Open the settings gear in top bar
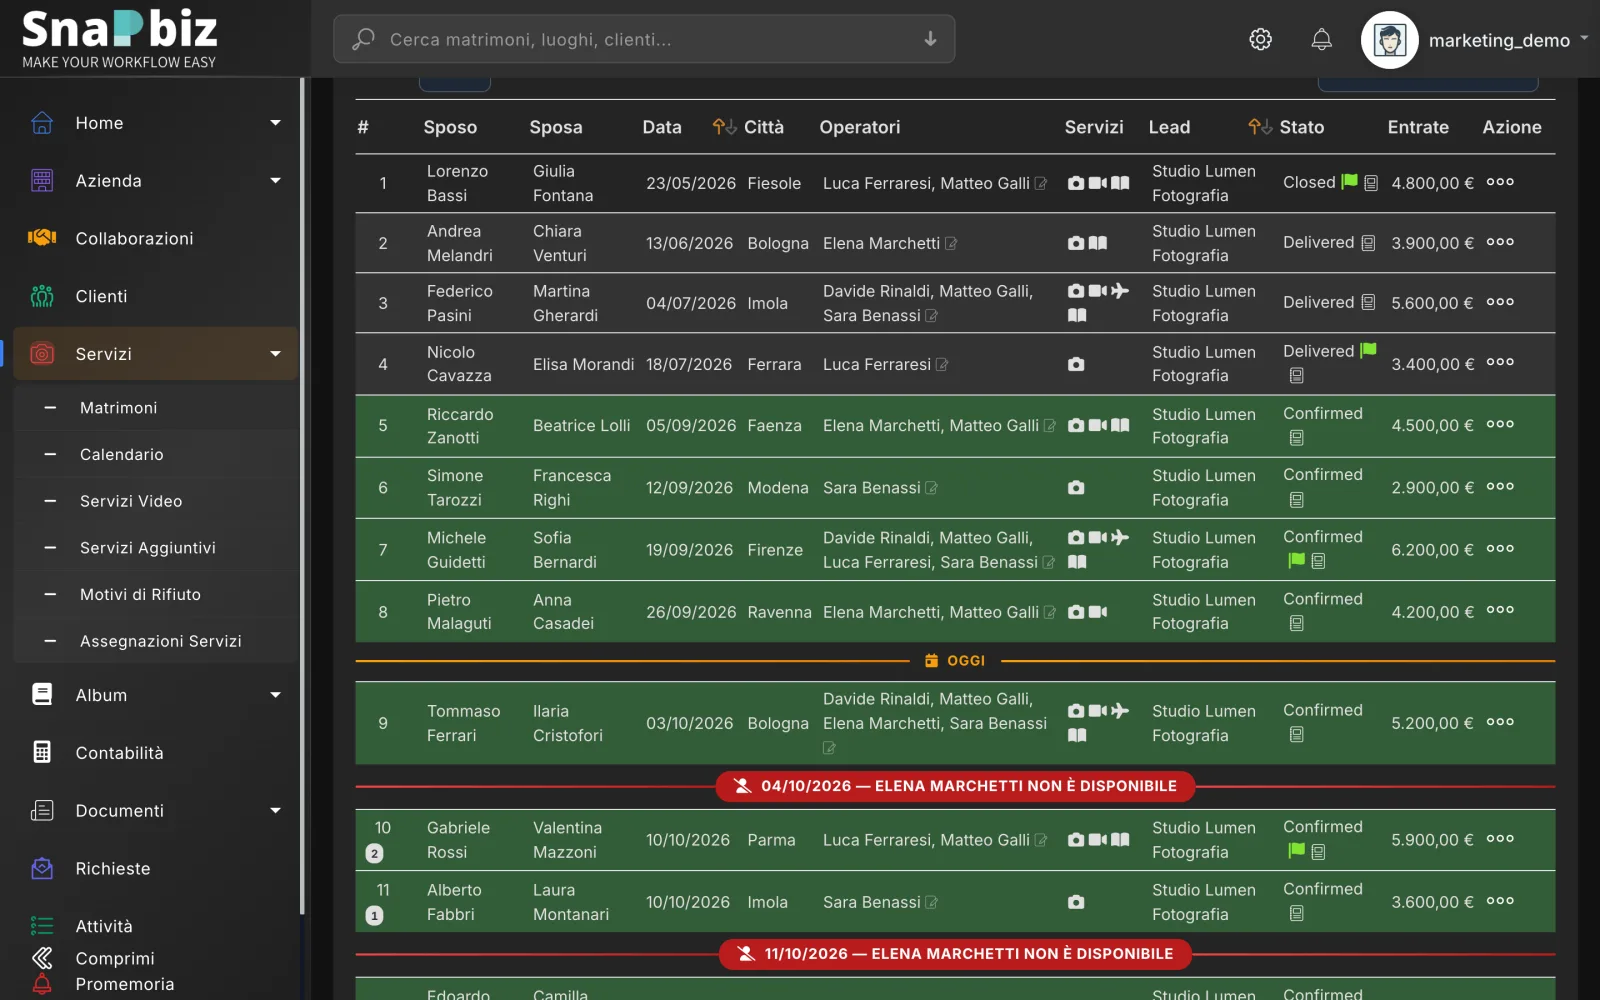 1260,39
